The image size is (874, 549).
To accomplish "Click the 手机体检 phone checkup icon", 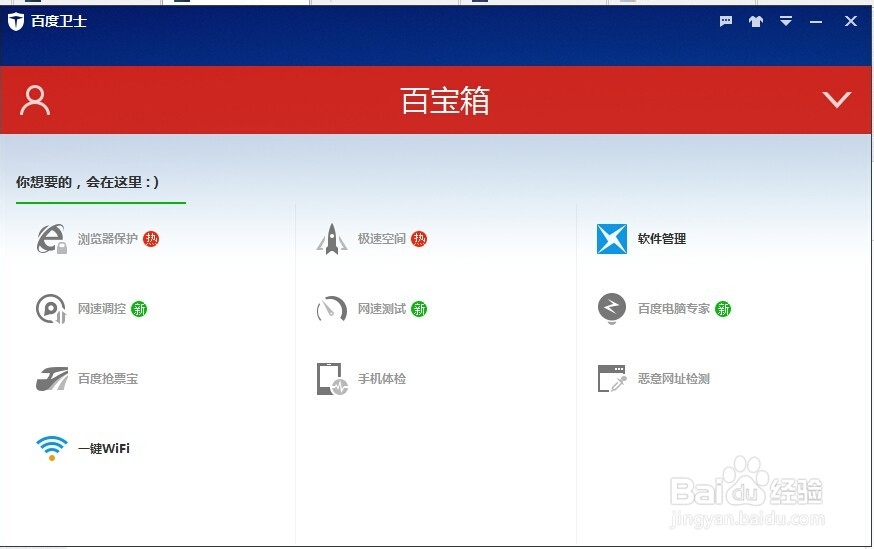I will [332, 379].
